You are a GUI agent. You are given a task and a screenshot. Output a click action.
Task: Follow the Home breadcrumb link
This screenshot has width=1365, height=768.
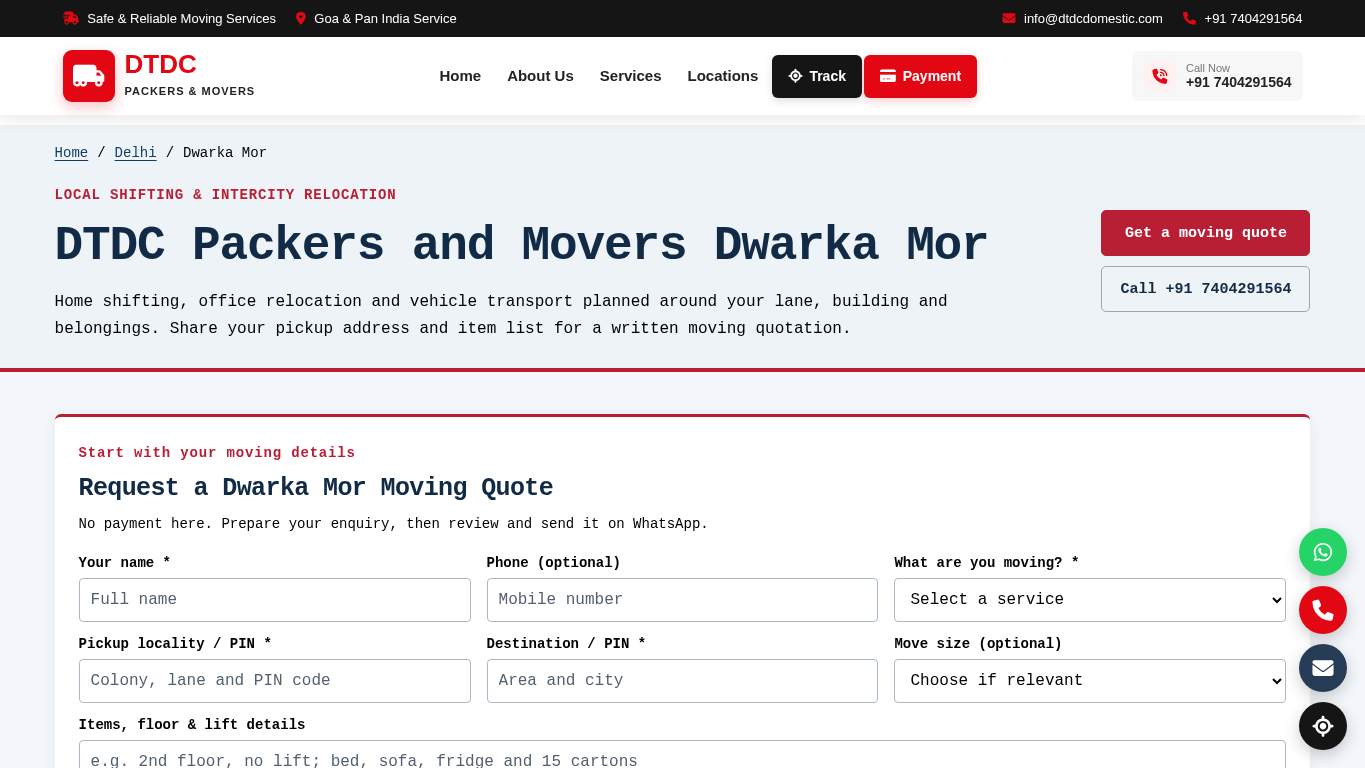(x=71, y=153)
